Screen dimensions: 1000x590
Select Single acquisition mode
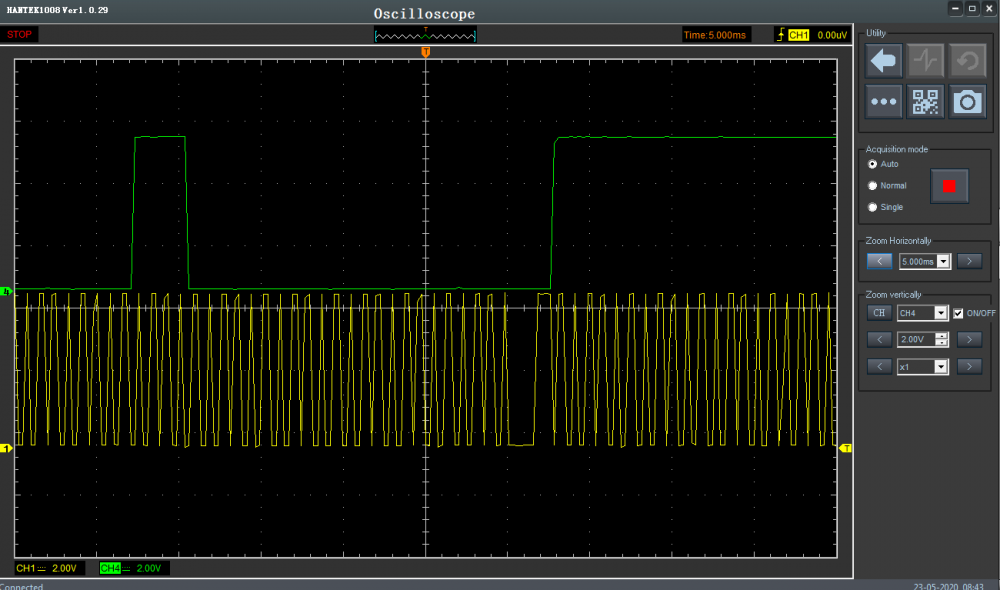tap(873, 207)
